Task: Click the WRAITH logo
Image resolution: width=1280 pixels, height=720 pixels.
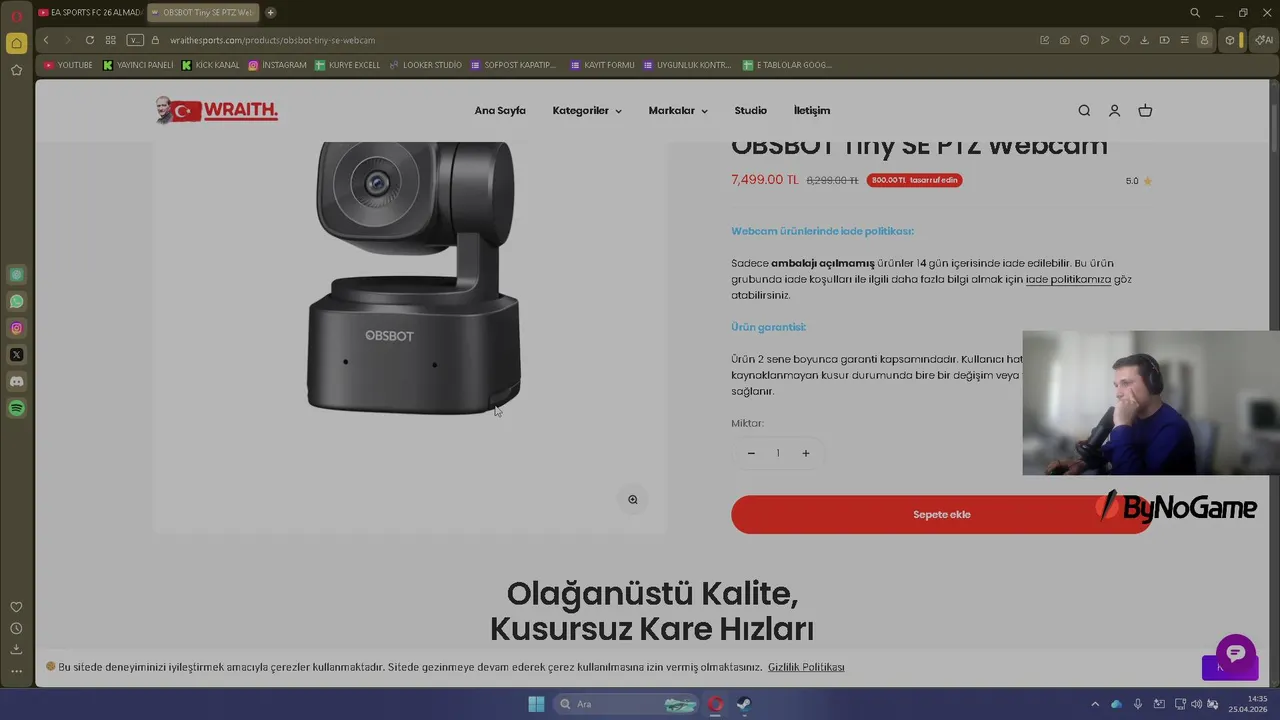Action: [x=216, y=110]
